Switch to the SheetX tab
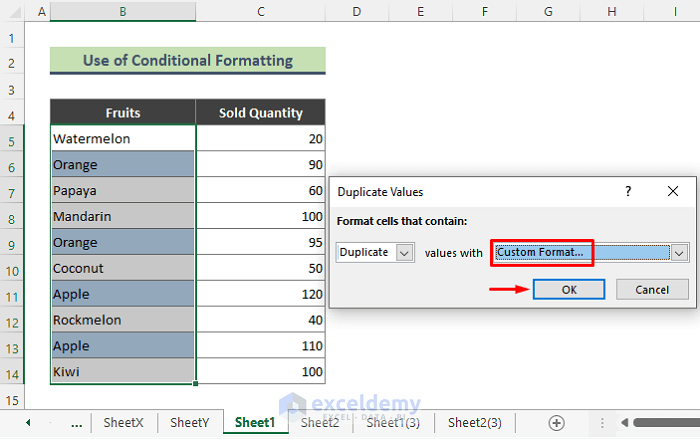 pyautogui.click(x=124, y=423)
